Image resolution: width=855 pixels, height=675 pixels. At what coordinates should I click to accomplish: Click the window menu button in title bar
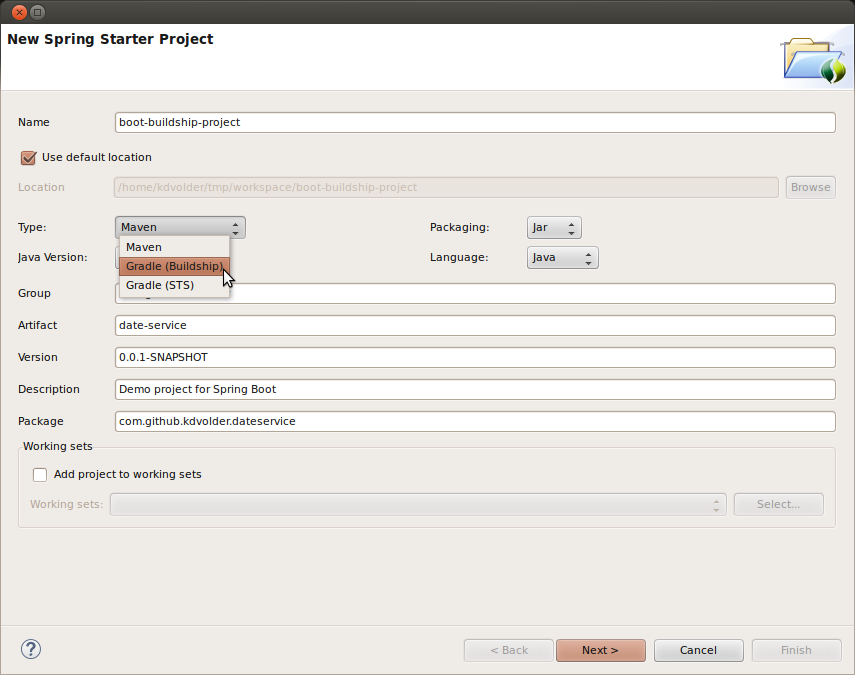[38, 12]
